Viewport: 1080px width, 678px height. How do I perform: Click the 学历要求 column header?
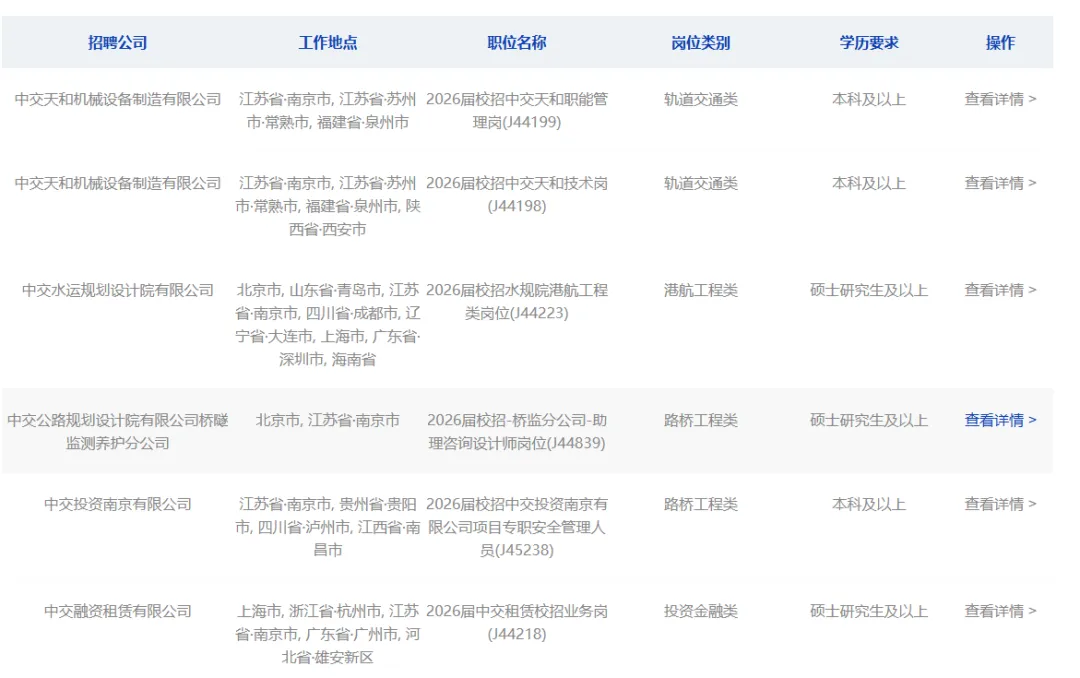click(x=869, y=43)
